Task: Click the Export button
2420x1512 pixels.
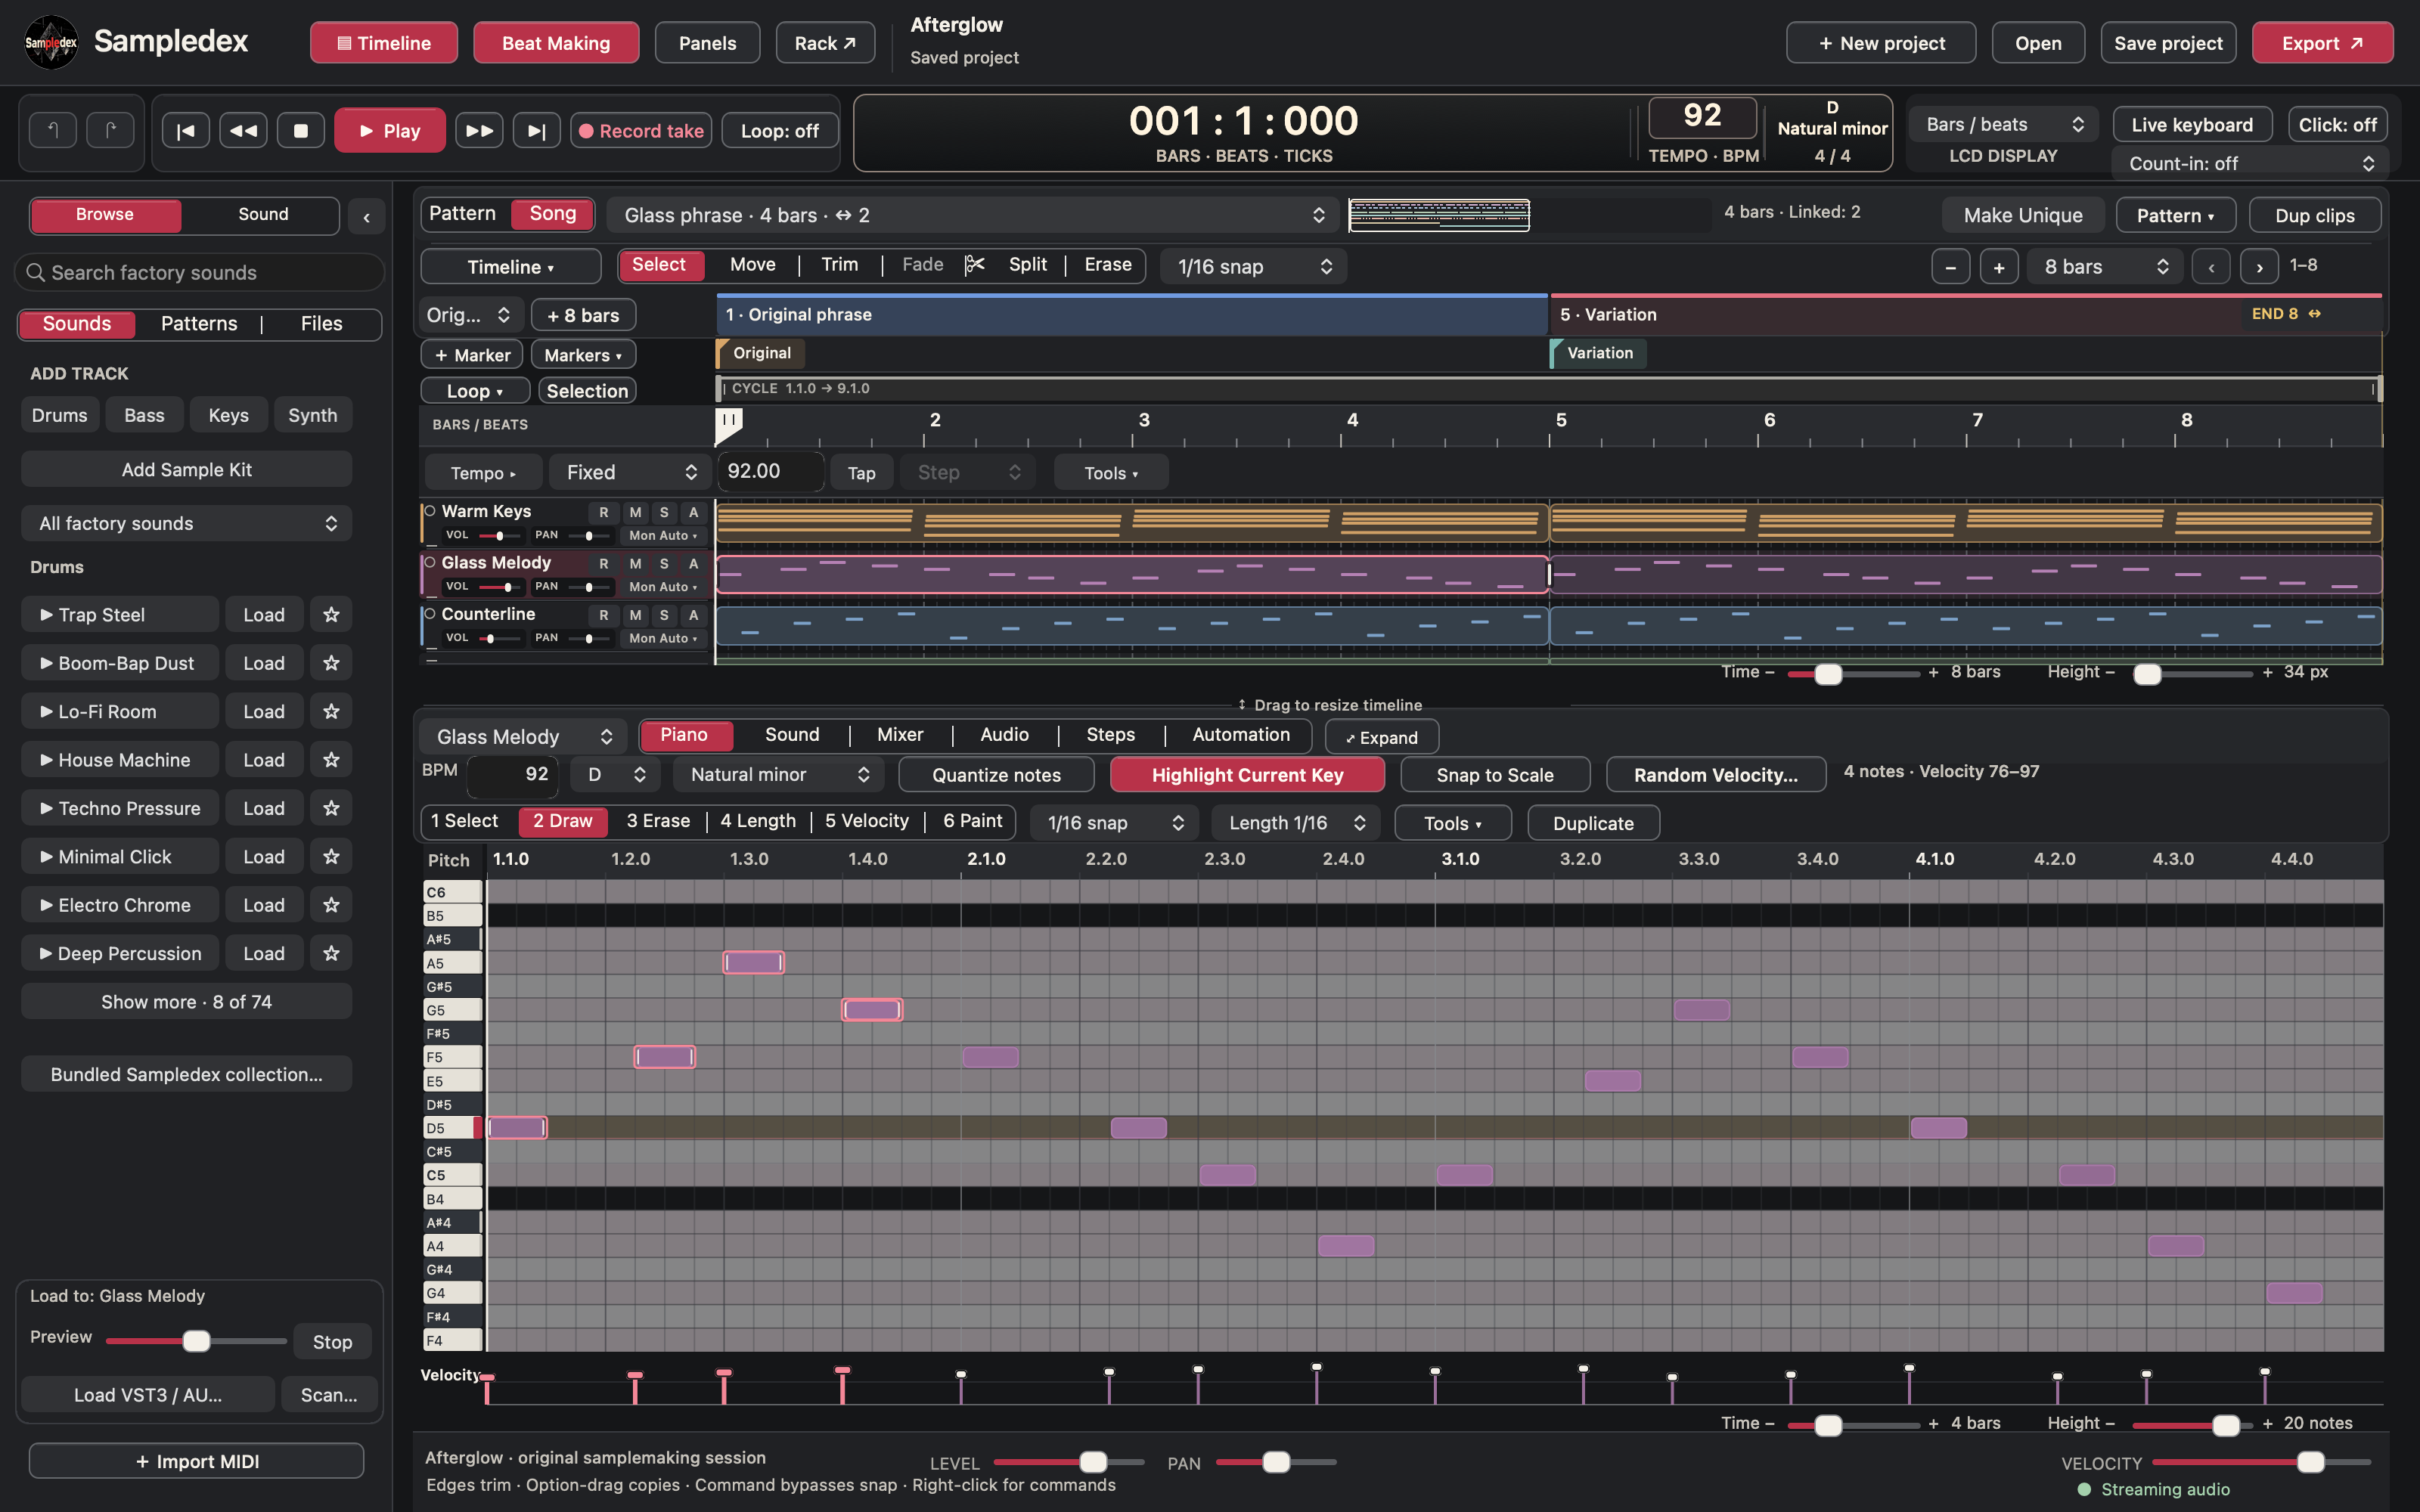Action: [2322, 43]
